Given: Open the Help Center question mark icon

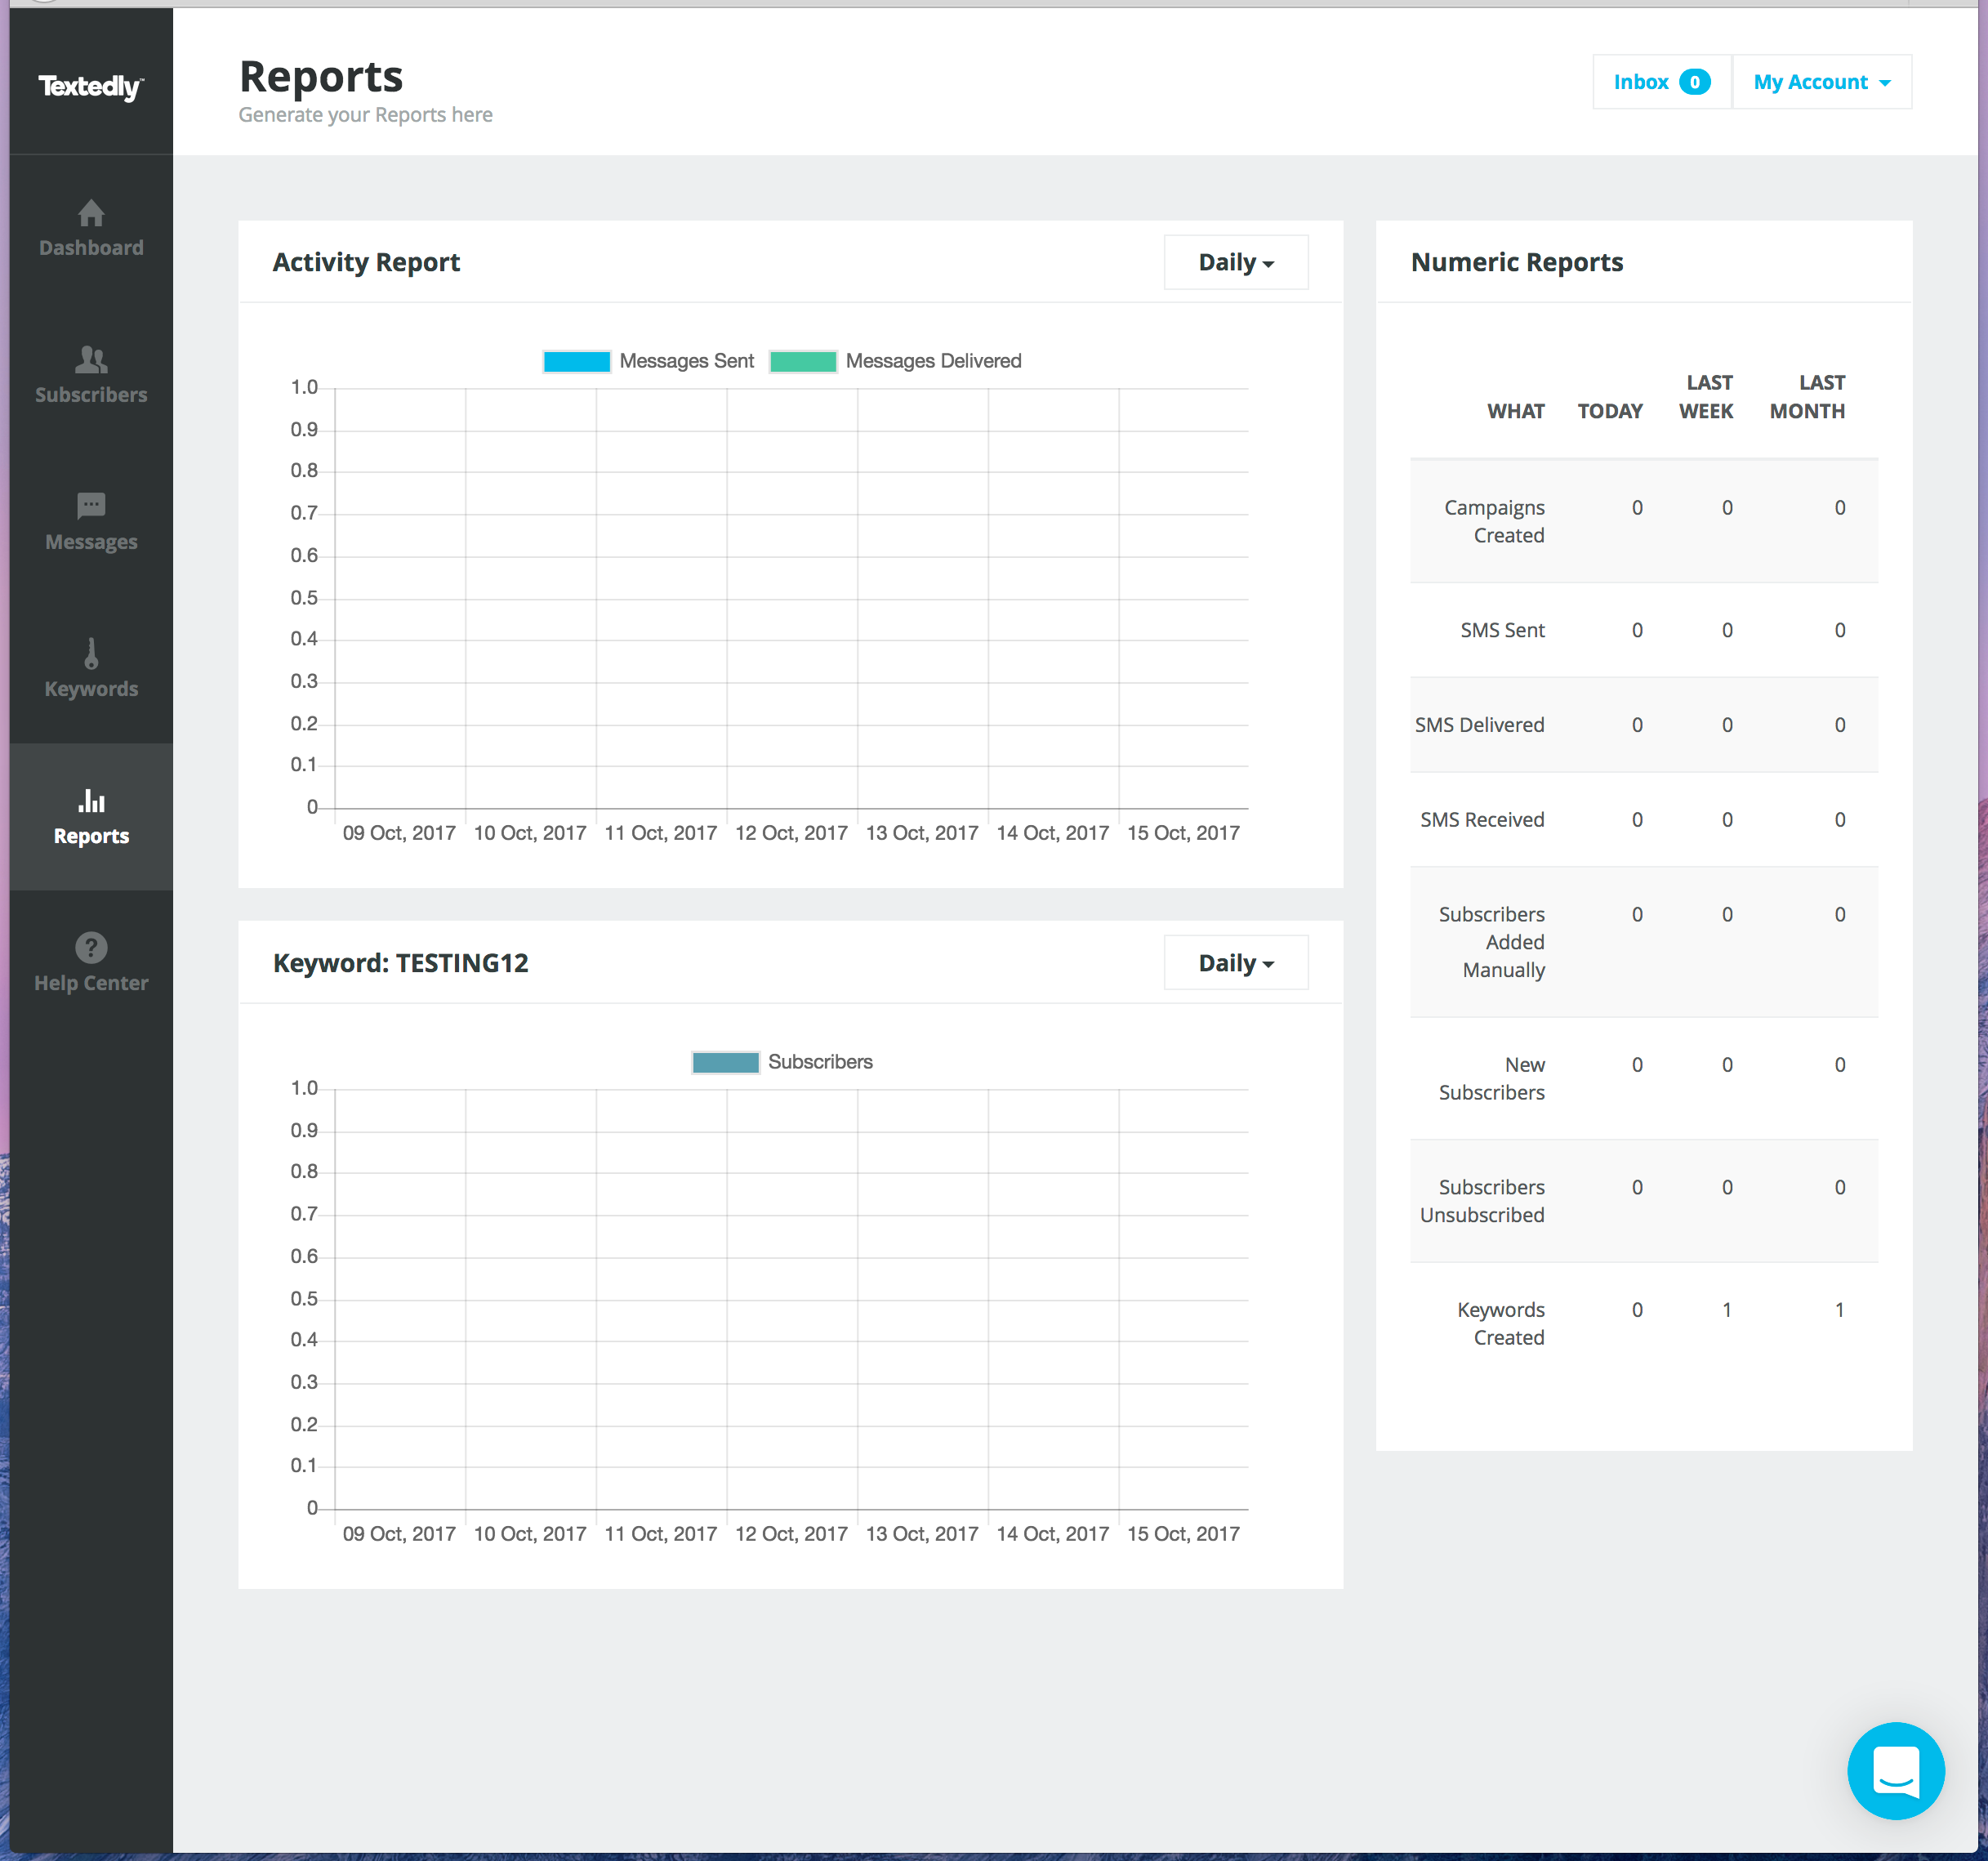Looking at the screenshot, I should [91, 947].
